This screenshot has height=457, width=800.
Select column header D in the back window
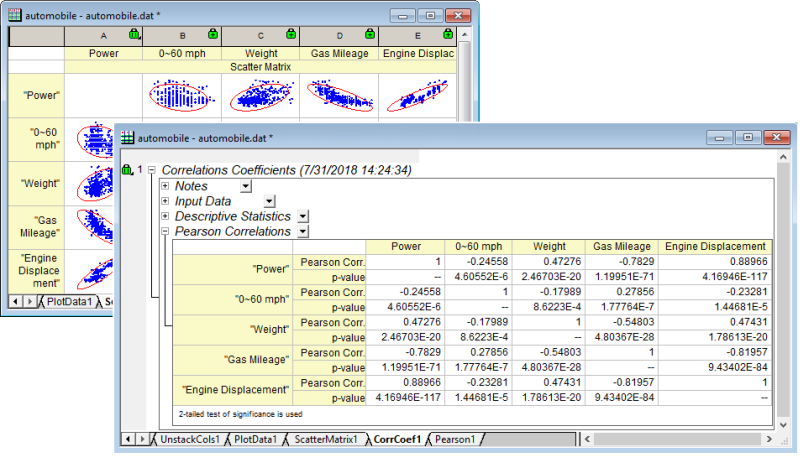(339, 36)
